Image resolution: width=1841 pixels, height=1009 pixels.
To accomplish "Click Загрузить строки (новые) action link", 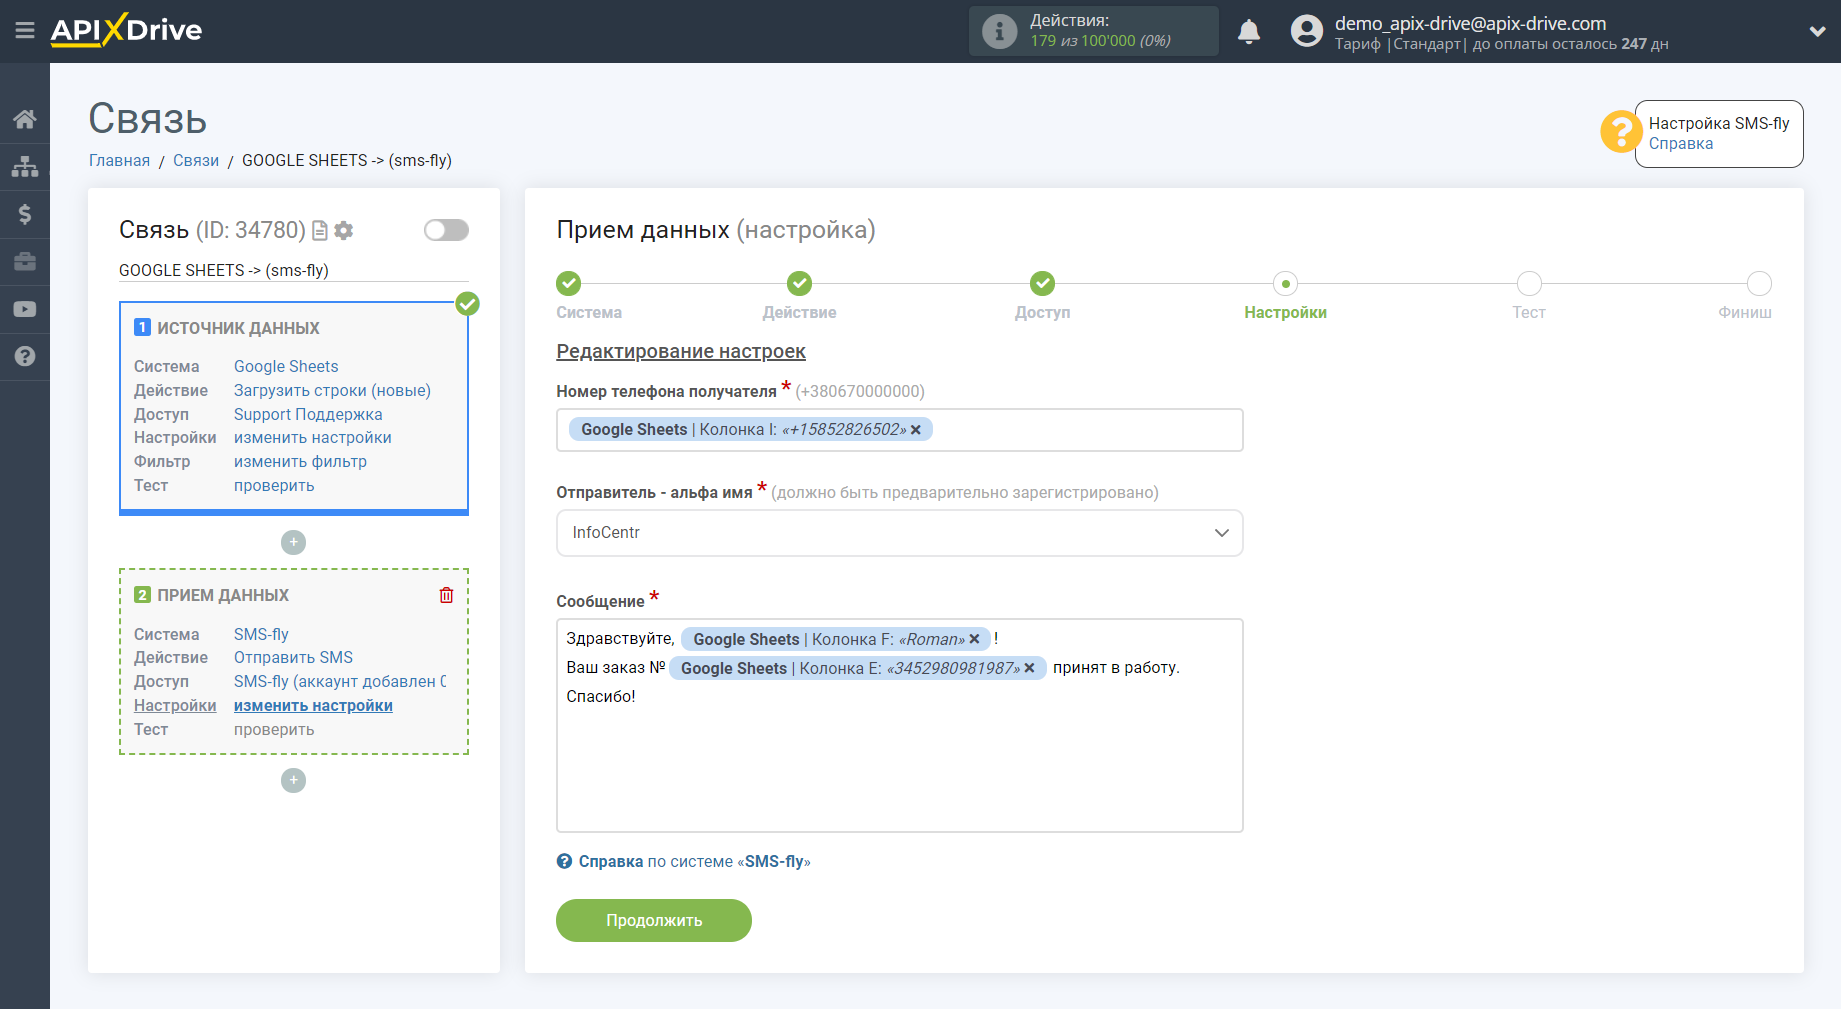I will [x=332, y=390].
